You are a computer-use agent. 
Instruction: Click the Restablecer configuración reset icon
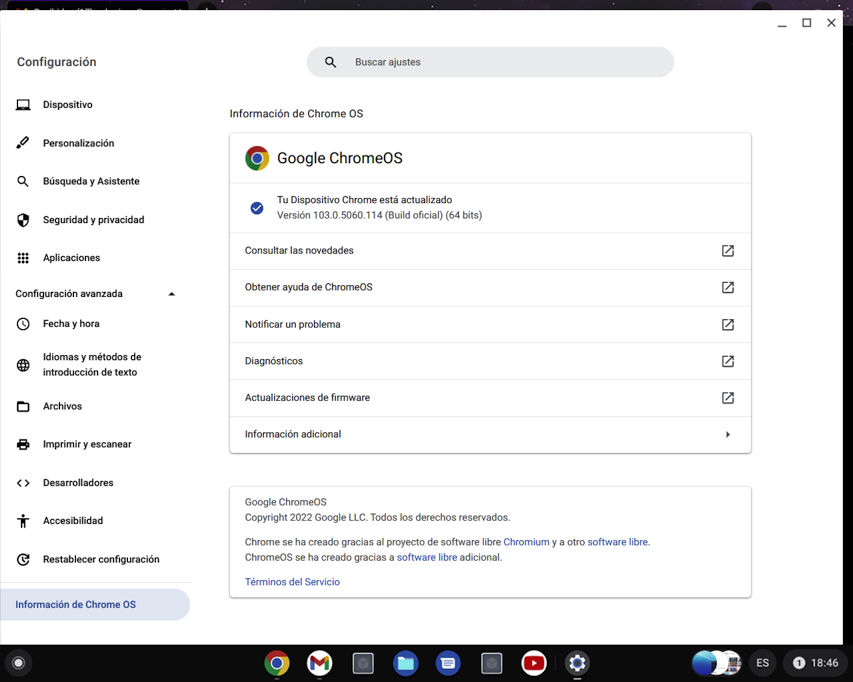click(23, 559)
